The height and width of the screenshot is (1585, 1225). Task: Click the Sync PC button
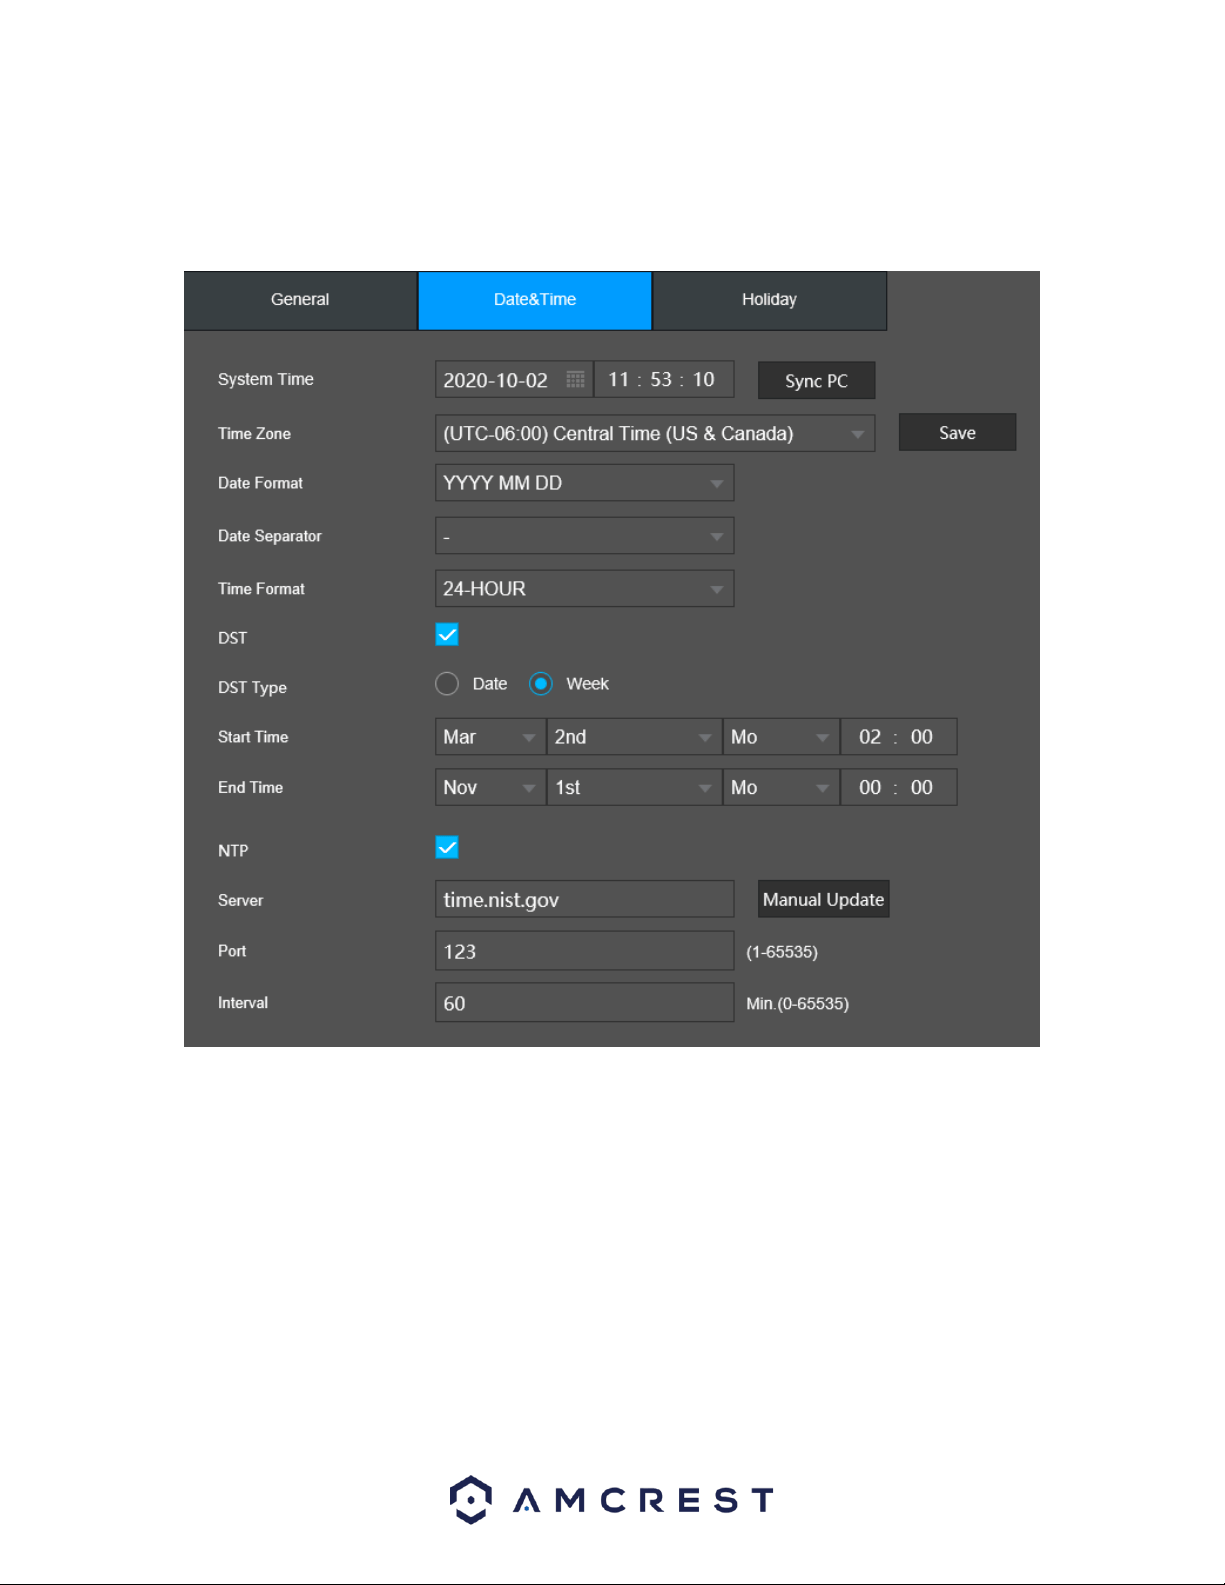click(x=816, y=381)
